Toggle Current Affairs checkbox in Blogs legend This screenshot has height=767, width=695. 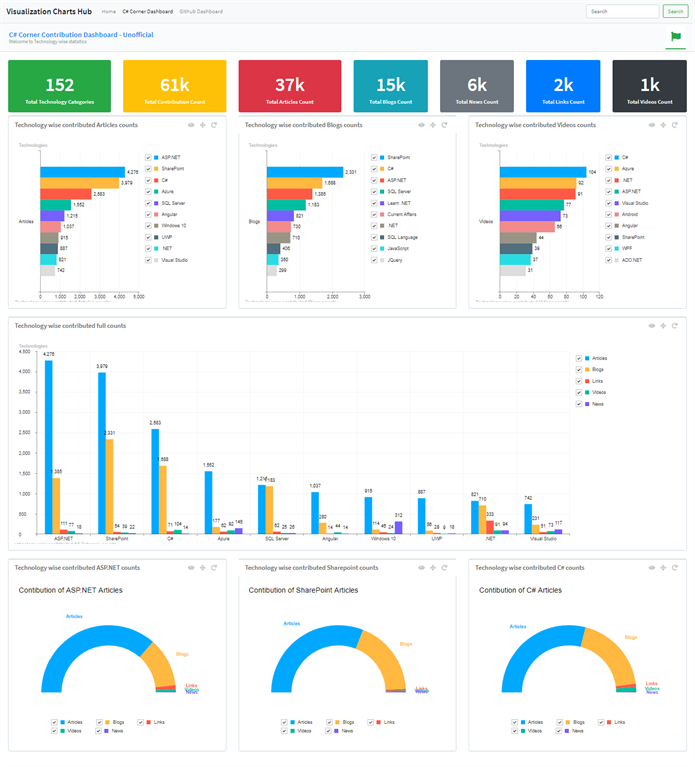coord(374,215)
